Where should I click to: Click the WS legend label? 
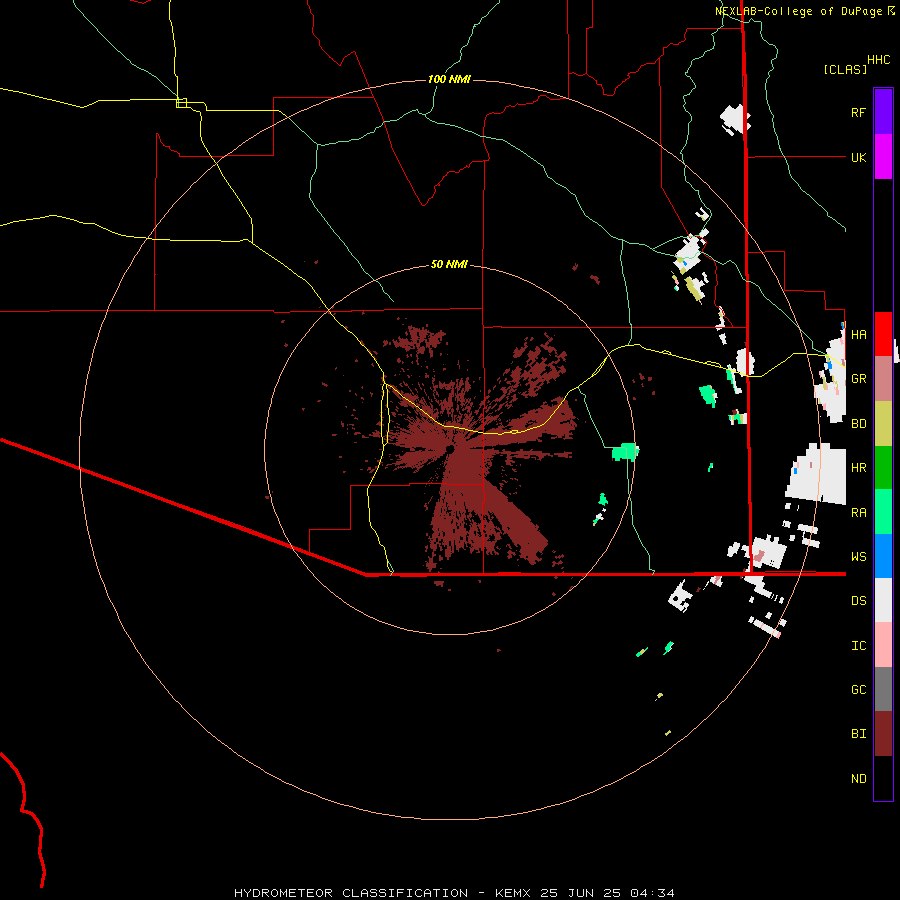pos(858,557)
